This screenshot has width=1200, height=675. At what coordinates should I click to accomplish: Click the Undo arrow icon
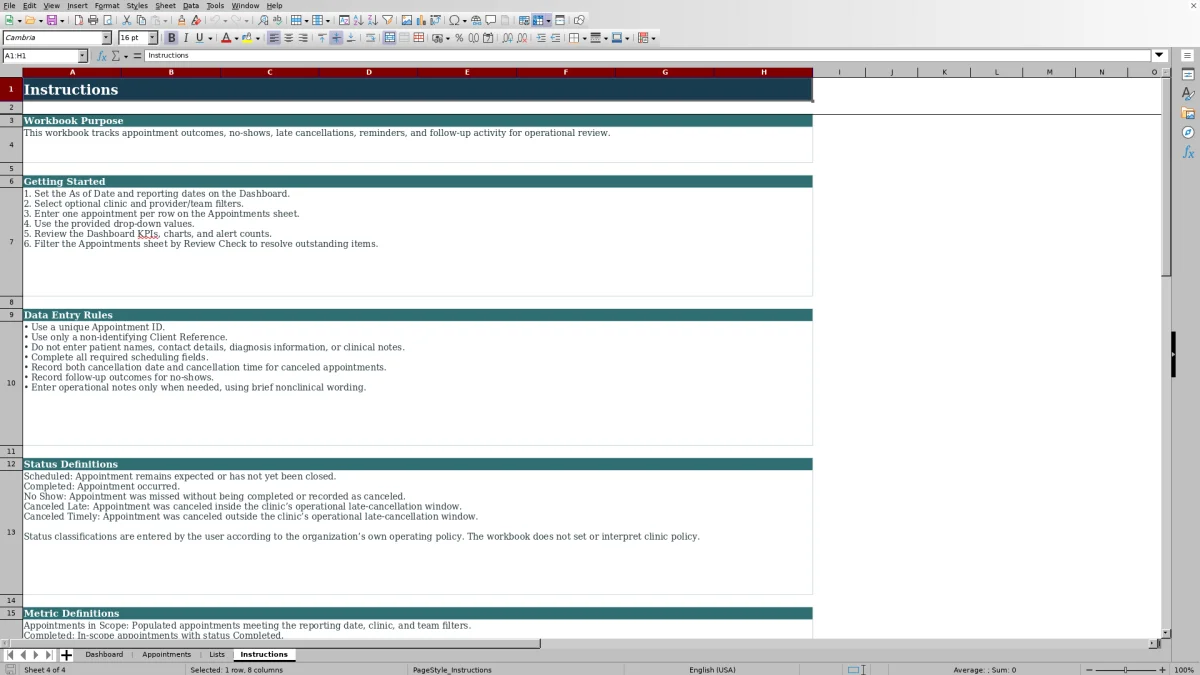coord(213,20)
